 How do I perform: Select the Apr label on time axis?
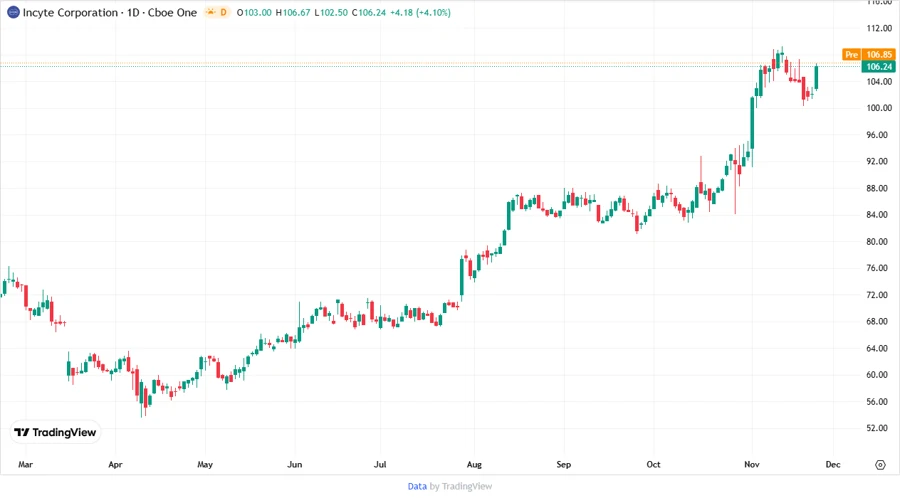(x=115, y=464)
